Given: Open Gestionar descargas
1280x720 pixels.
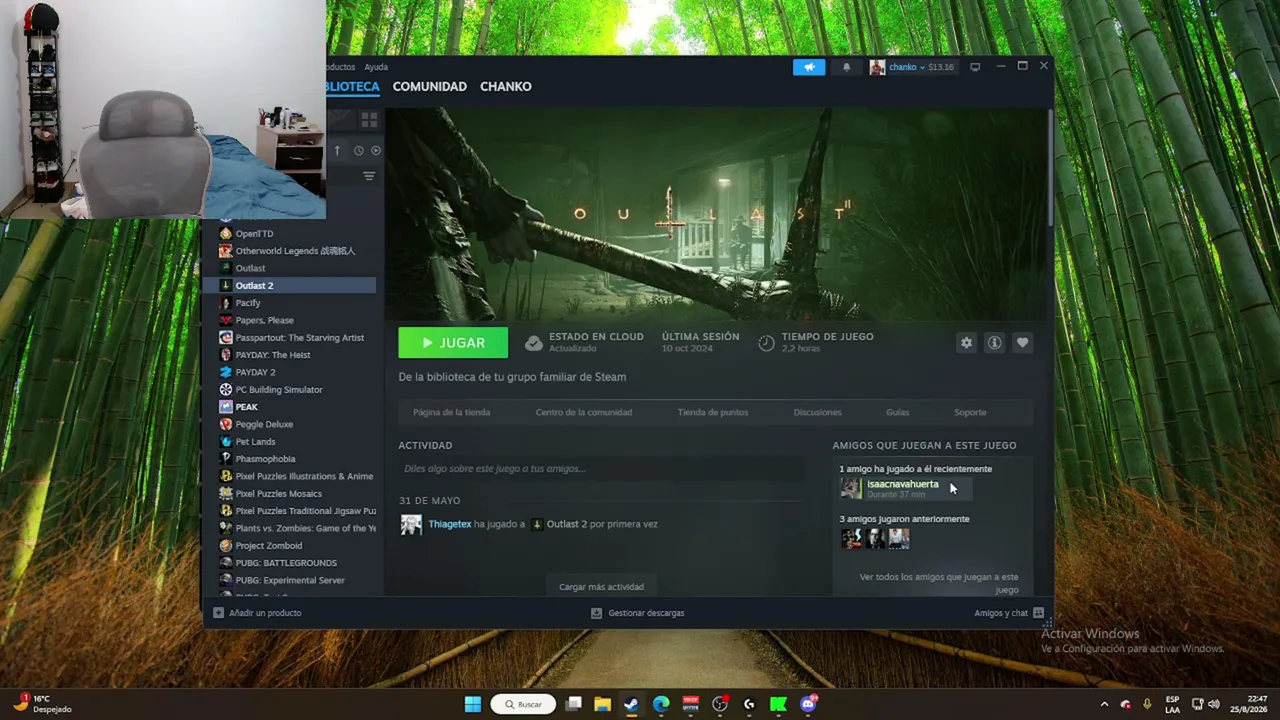Looking at the screenshot, I should 638,613.
